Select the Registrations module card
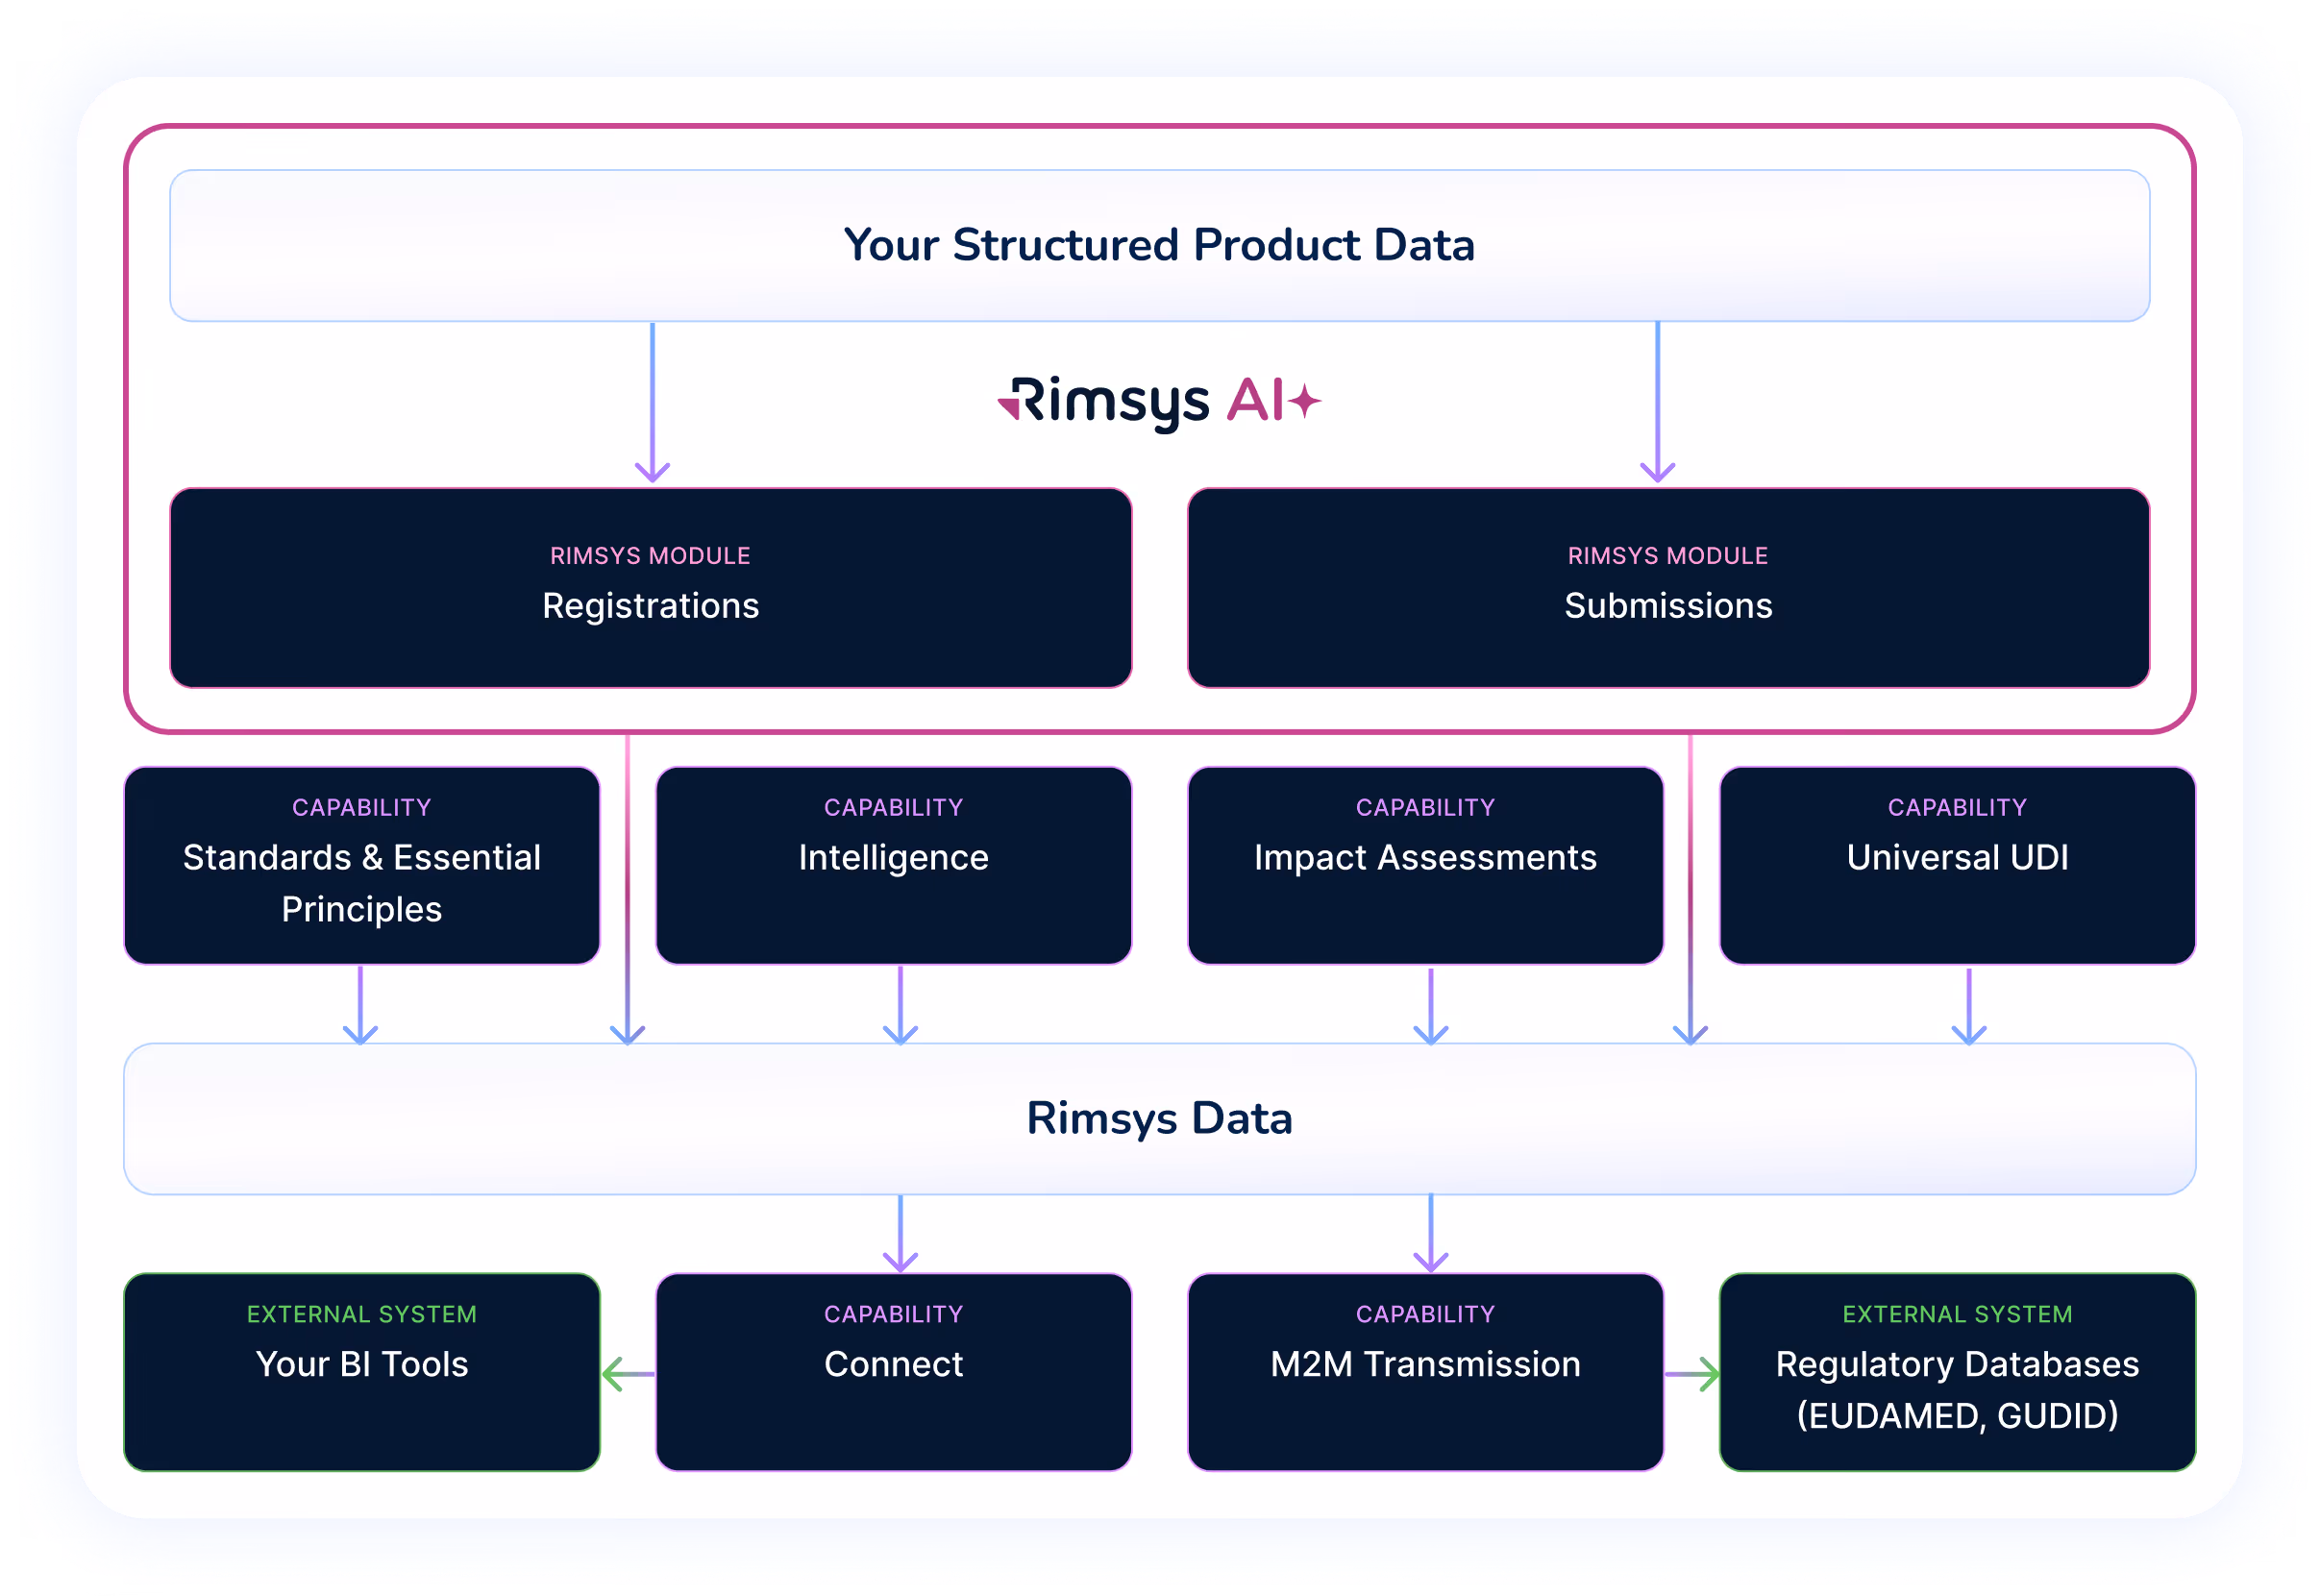2320x1596 pixels. coord(650,588)
